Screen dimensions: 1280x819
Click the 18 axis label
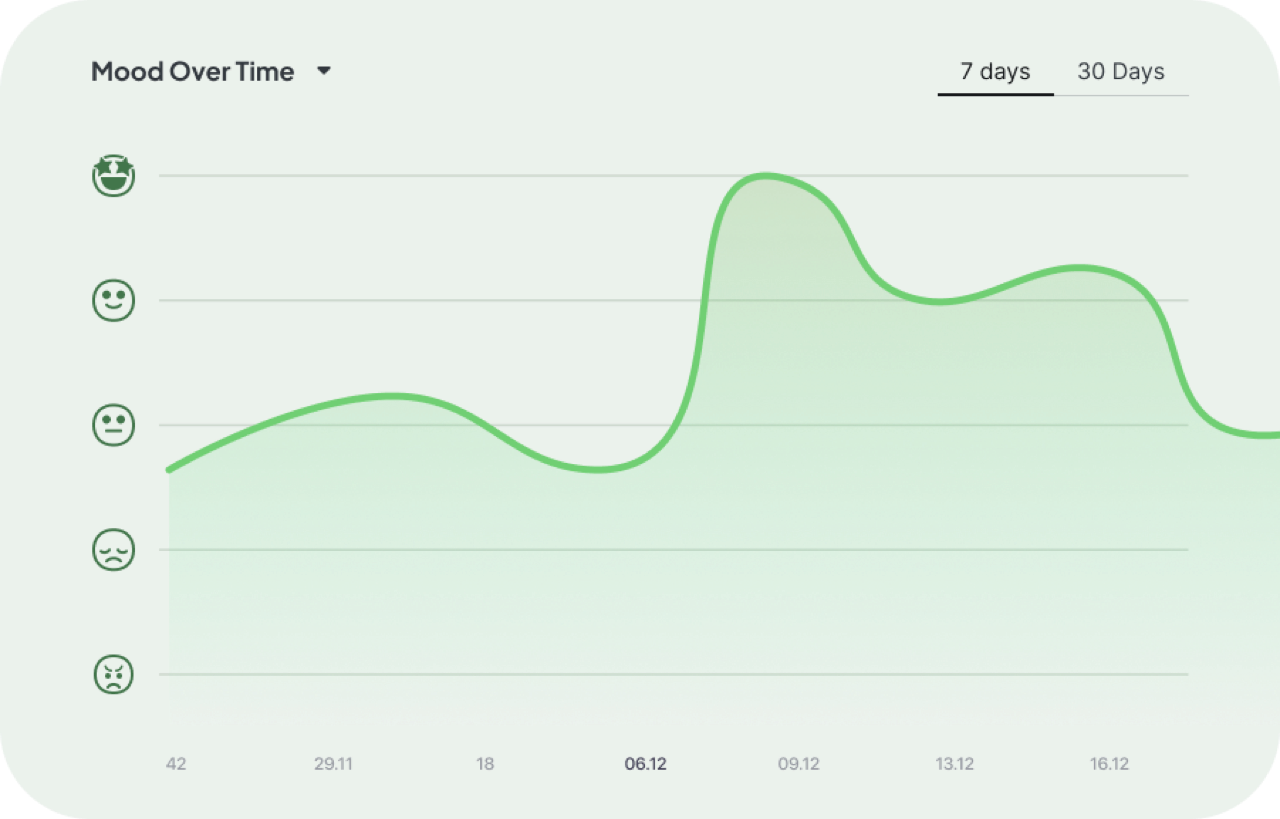[x=485, y=764]
